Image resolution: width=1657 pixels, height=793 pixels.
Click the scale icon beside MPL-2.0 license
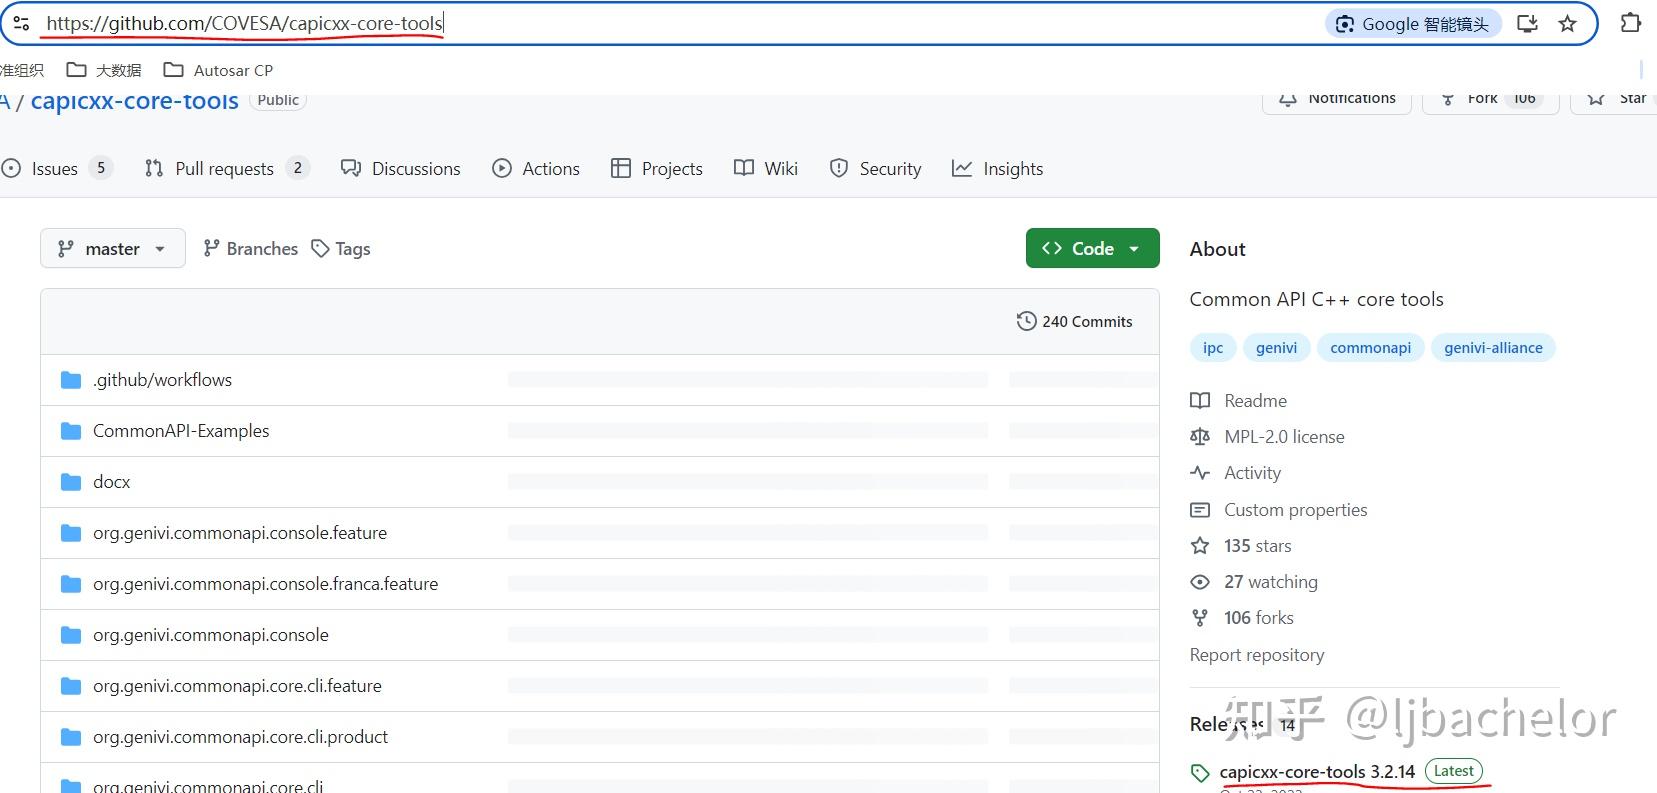[1200, 437]
